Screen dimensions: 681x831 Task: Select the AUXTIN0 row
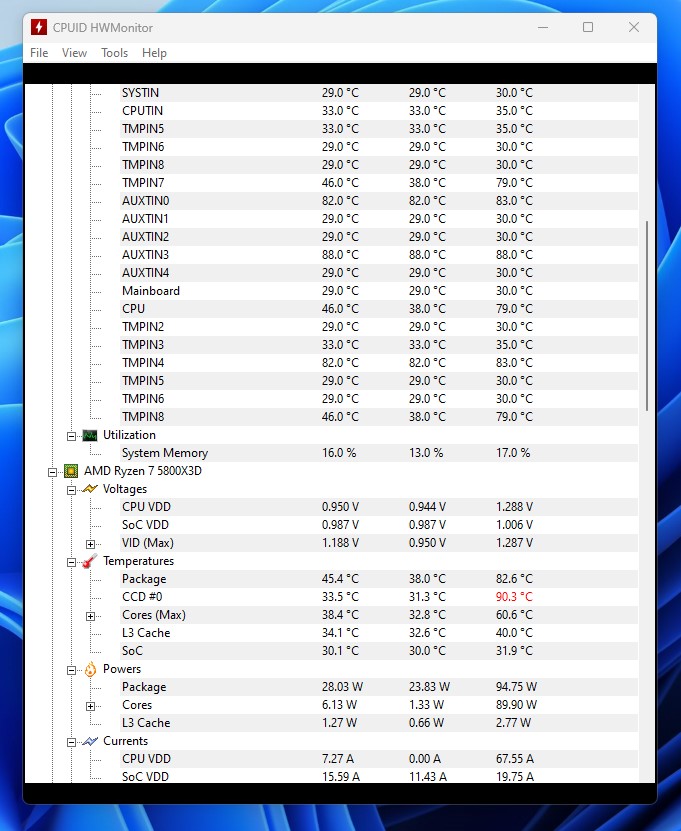[x=379, y=201]
